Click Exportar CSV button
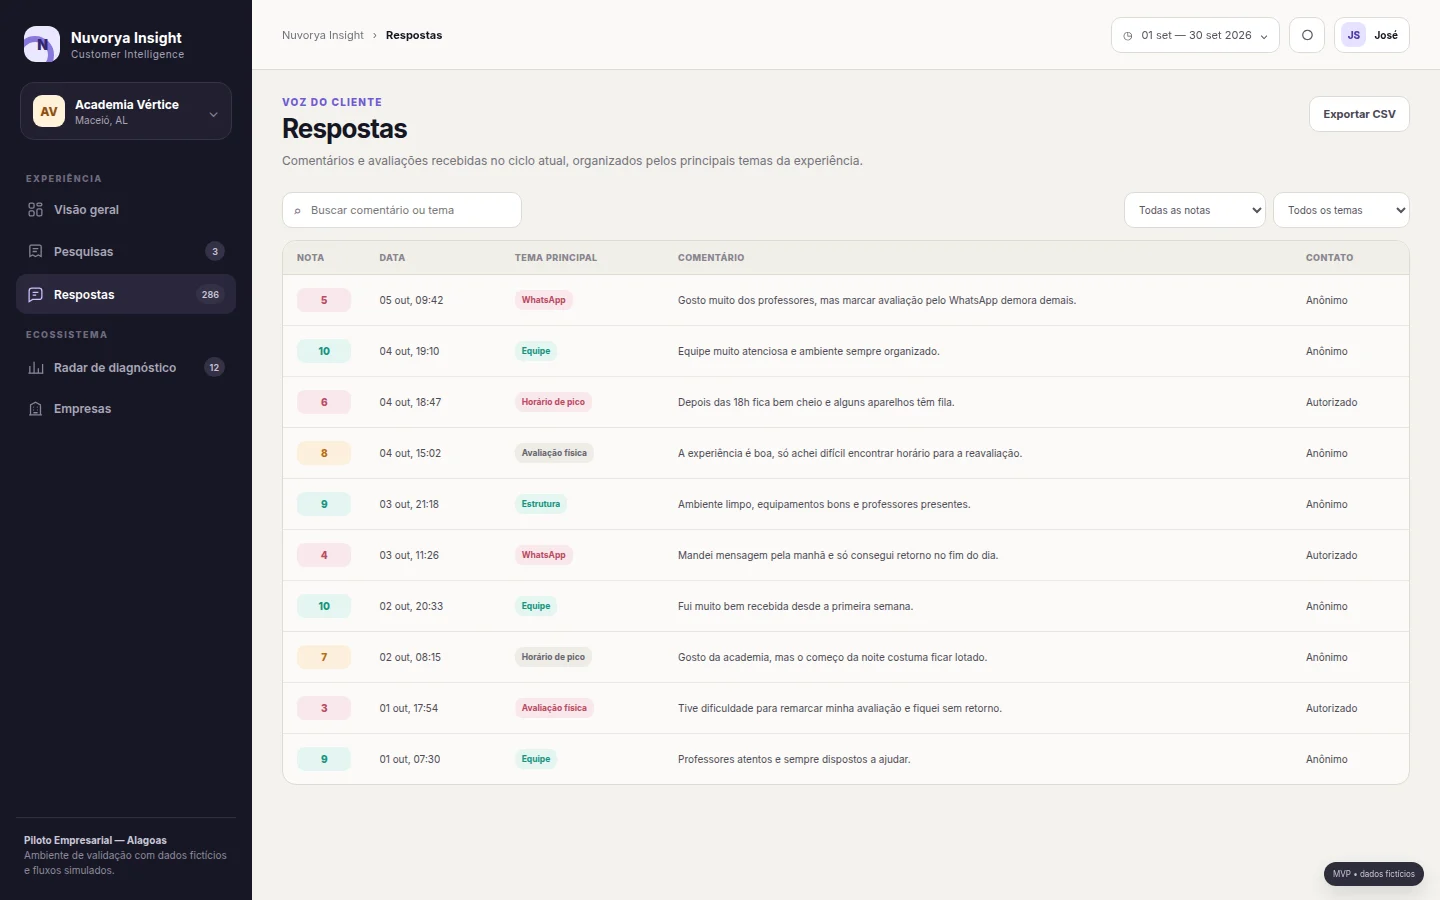 [1359, 114]
